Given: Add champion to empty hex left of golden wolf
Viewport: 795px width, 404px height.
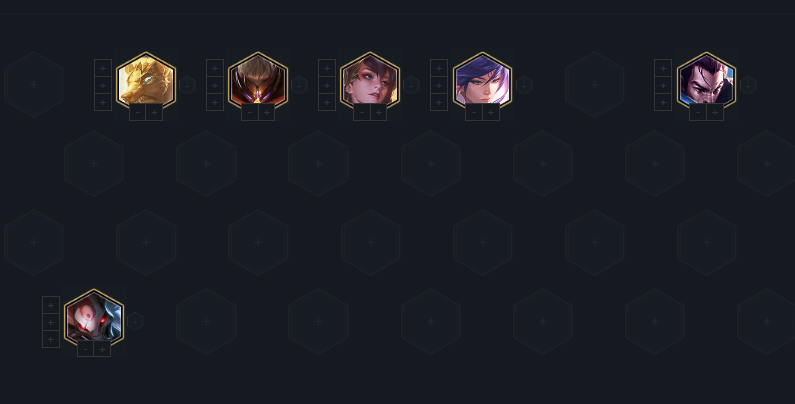Looking at the screenshot, I should [34, 85].
